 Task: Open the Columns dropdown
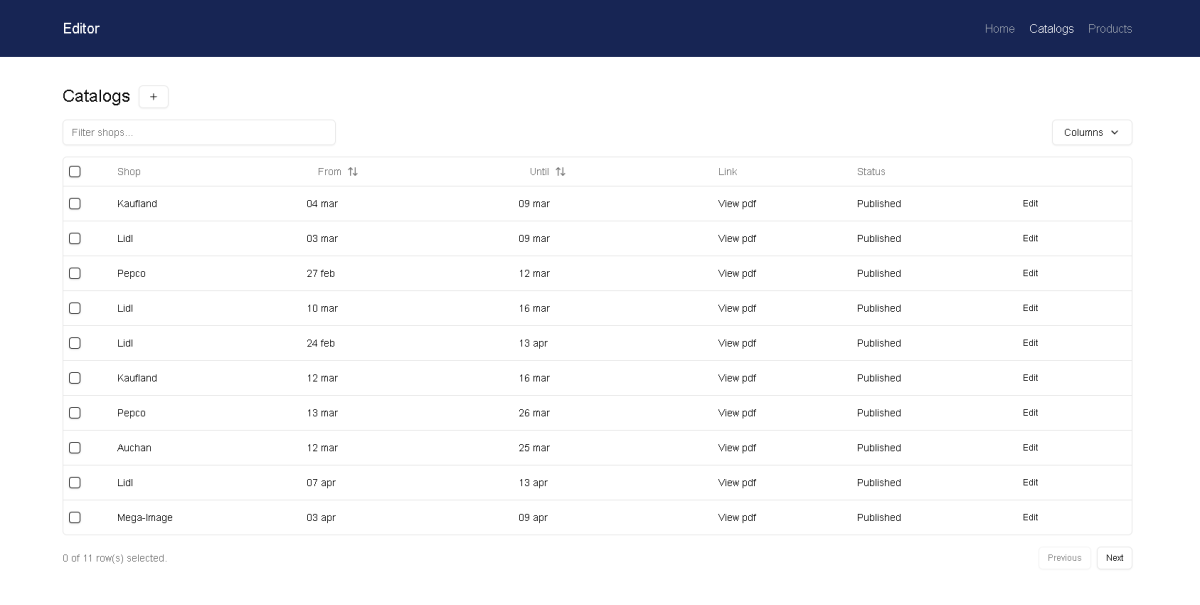pos(1091,133)
